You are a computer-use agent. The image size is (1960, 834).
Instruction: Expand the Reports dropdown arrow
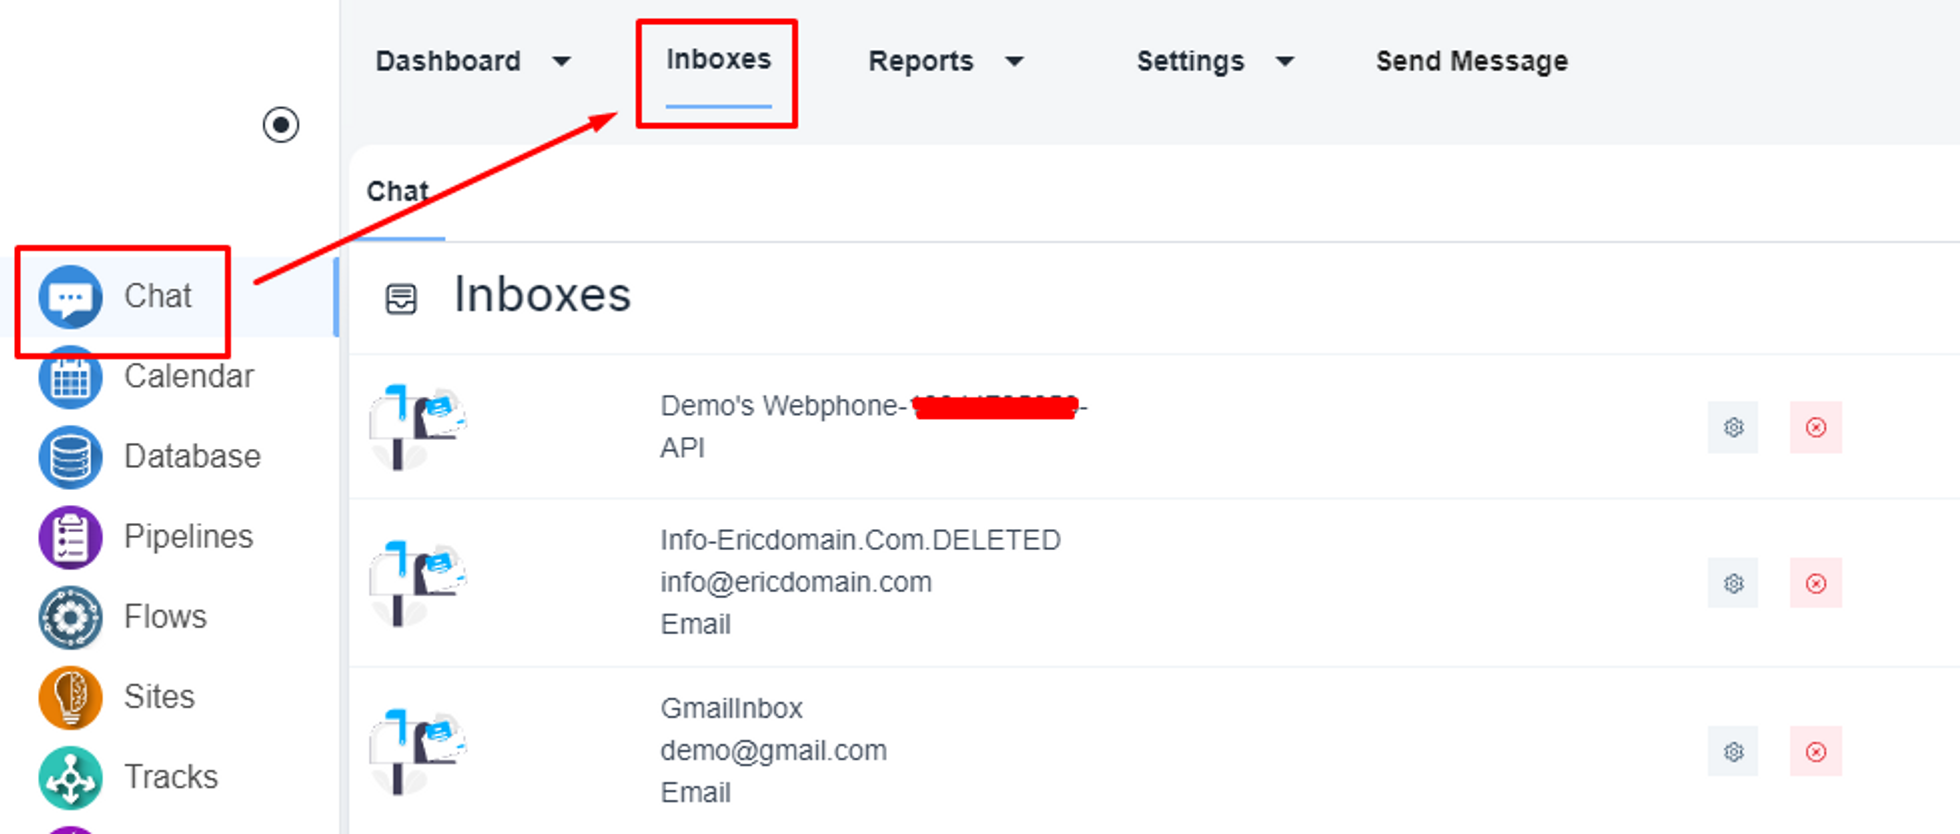(1014, 62)
